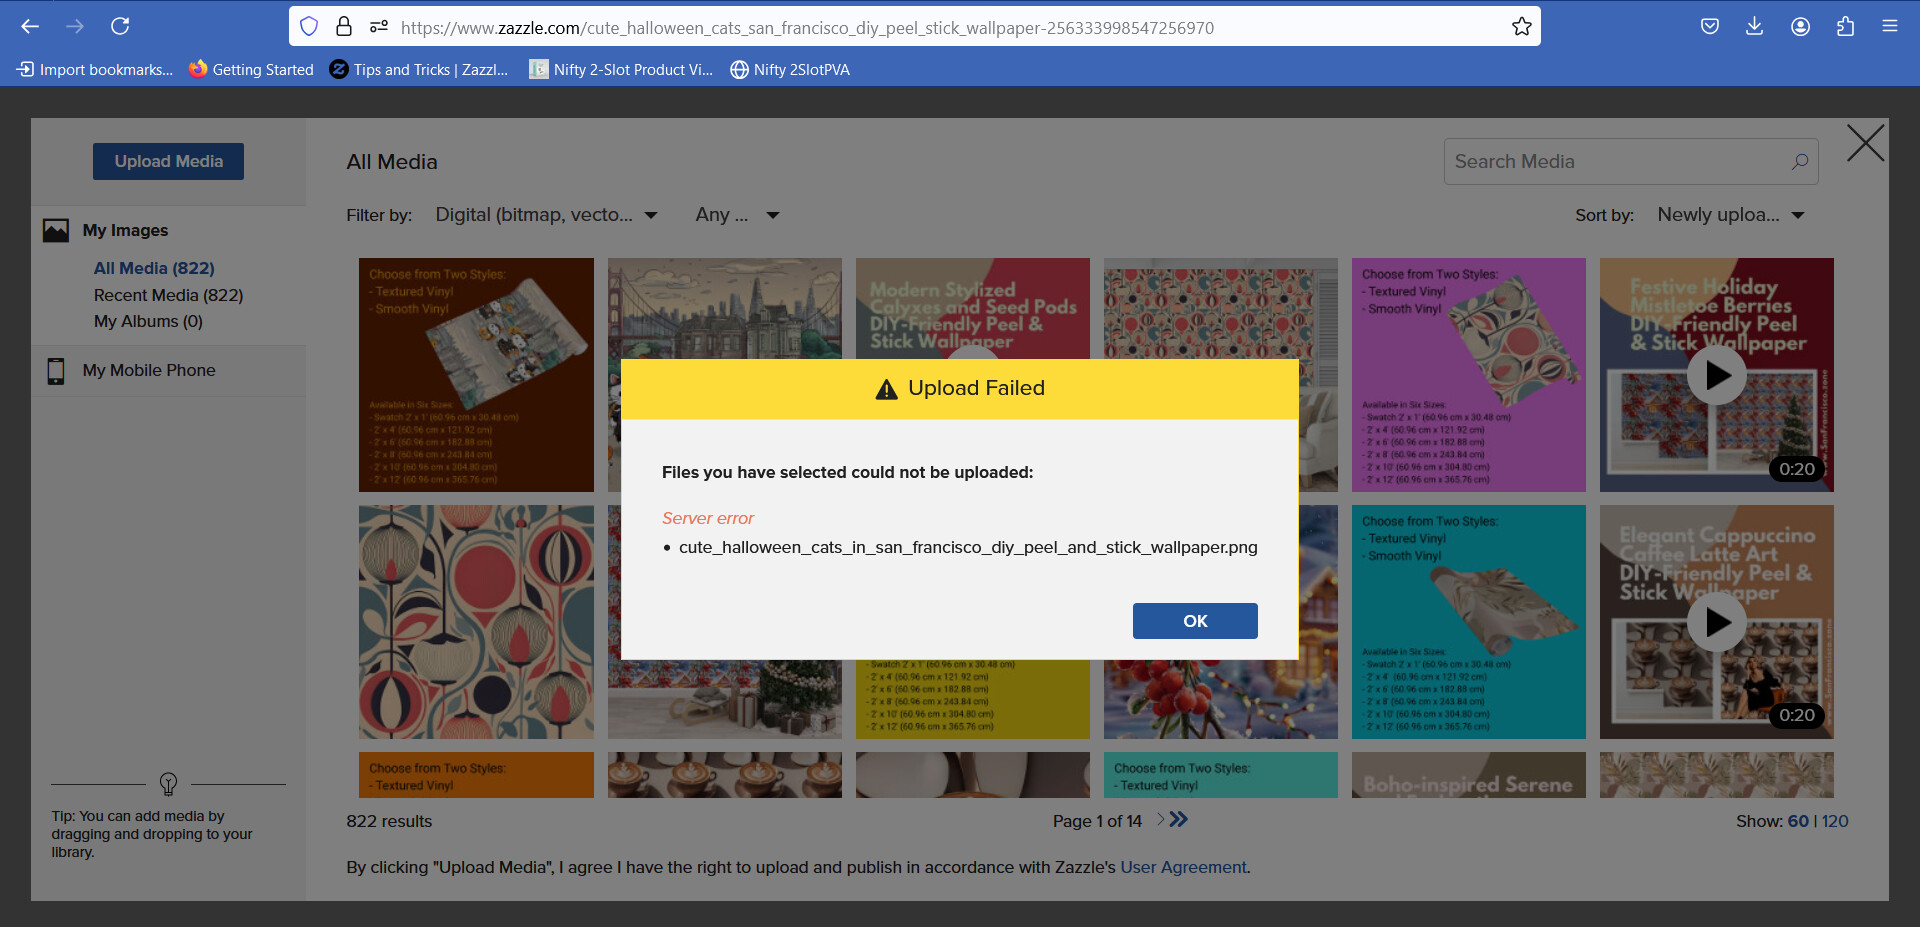Select All Media (822) in sidebar

(154, 268)
